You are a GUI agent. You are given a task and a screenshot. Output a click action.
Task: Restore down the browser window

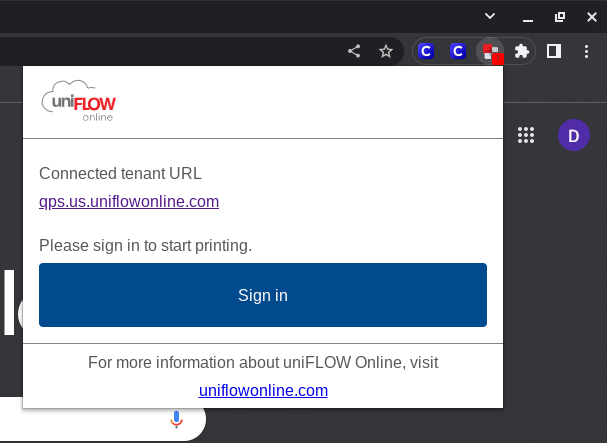pyautogui.click(x=560, y=17)
